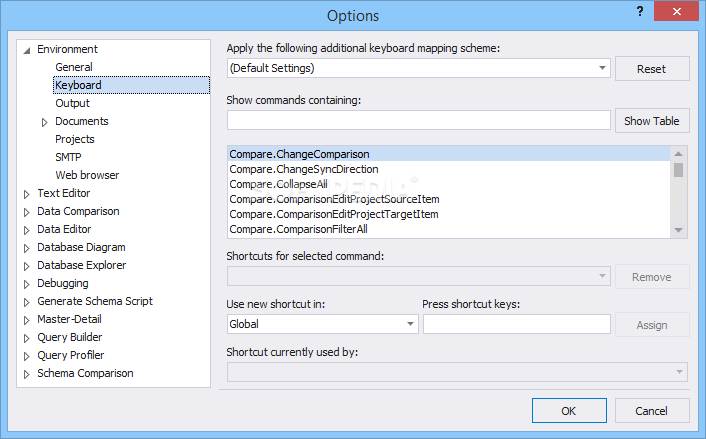Open the keyboard mapping scheme dropdown
This screenshot has height=439, width=706.
coord(602,68)
